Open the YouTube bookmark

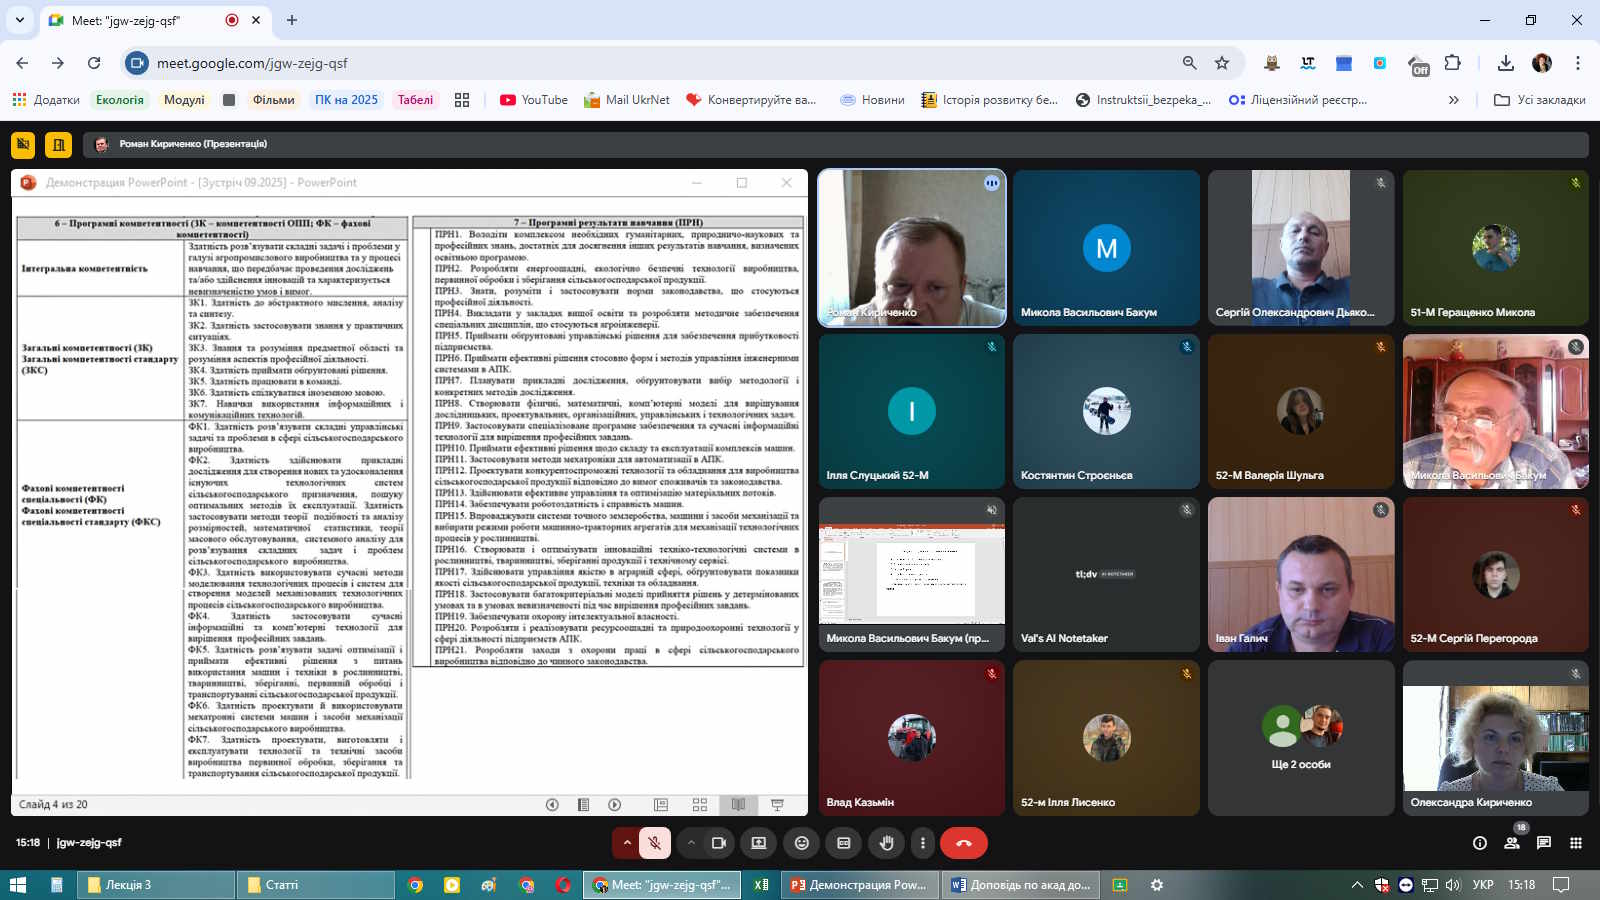tap(534, 100)
